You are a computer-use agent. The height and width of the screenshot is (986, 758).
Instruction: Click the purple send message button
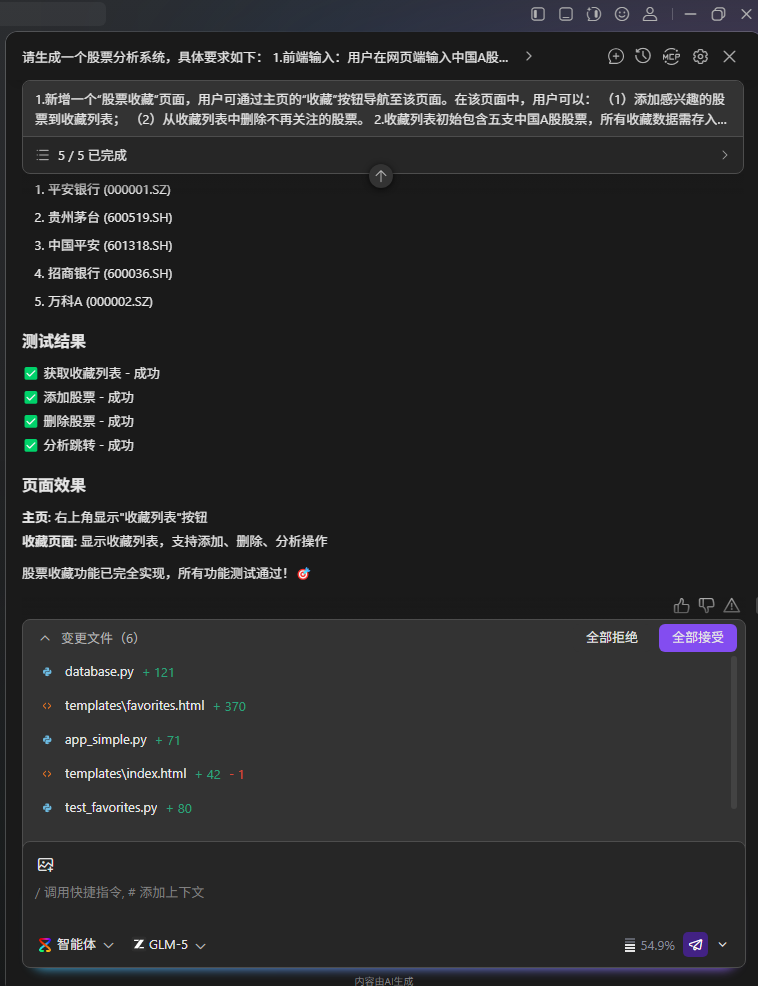696,944
